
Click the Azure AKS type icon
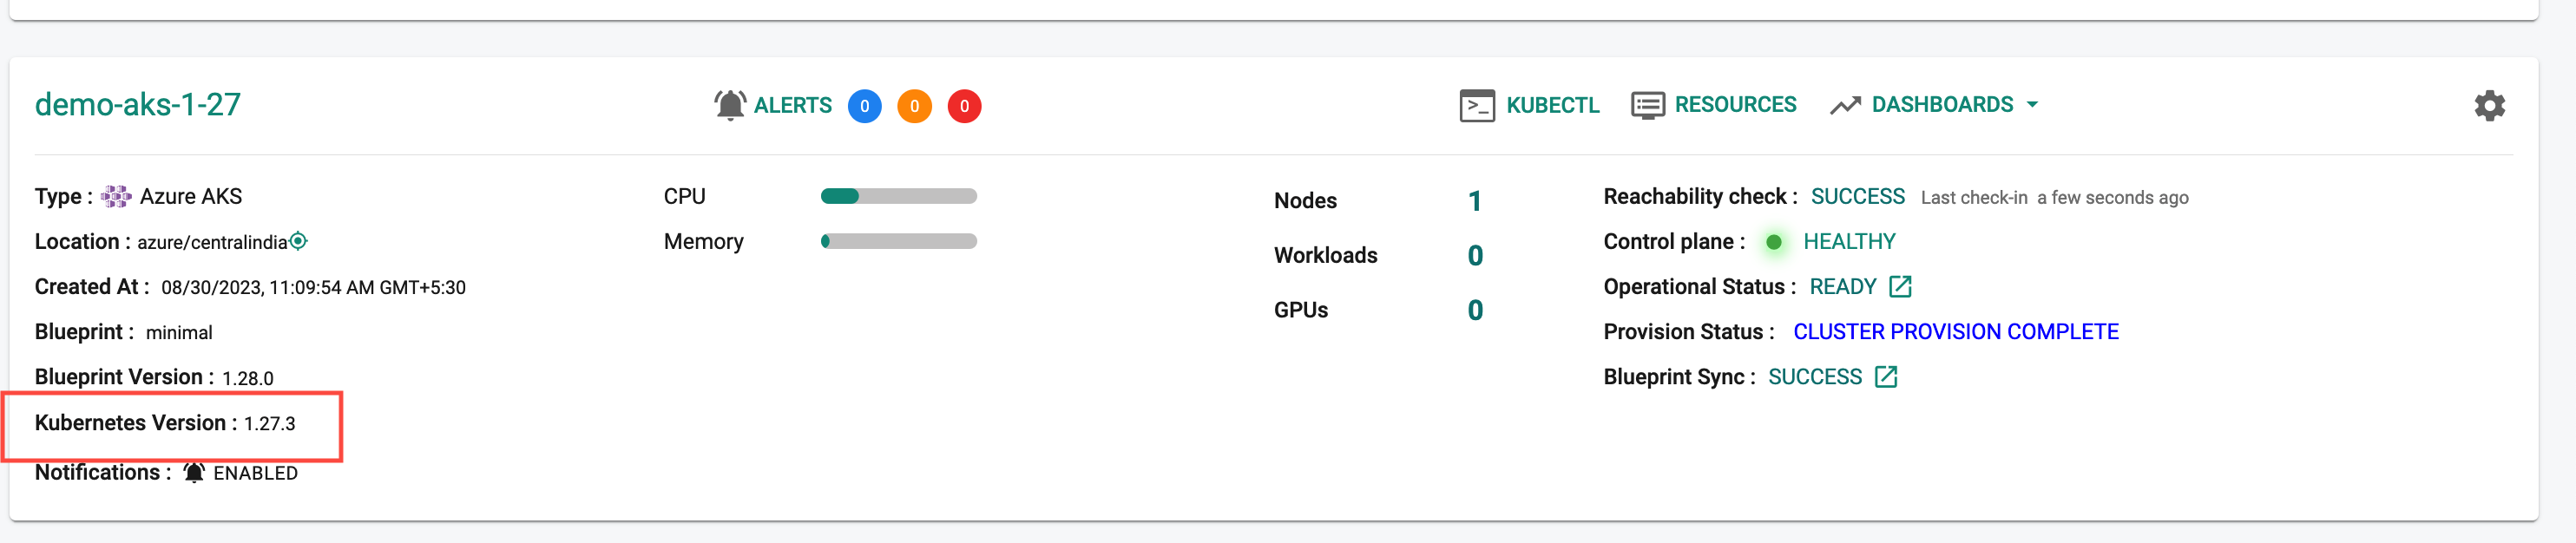tap(116, 196)
